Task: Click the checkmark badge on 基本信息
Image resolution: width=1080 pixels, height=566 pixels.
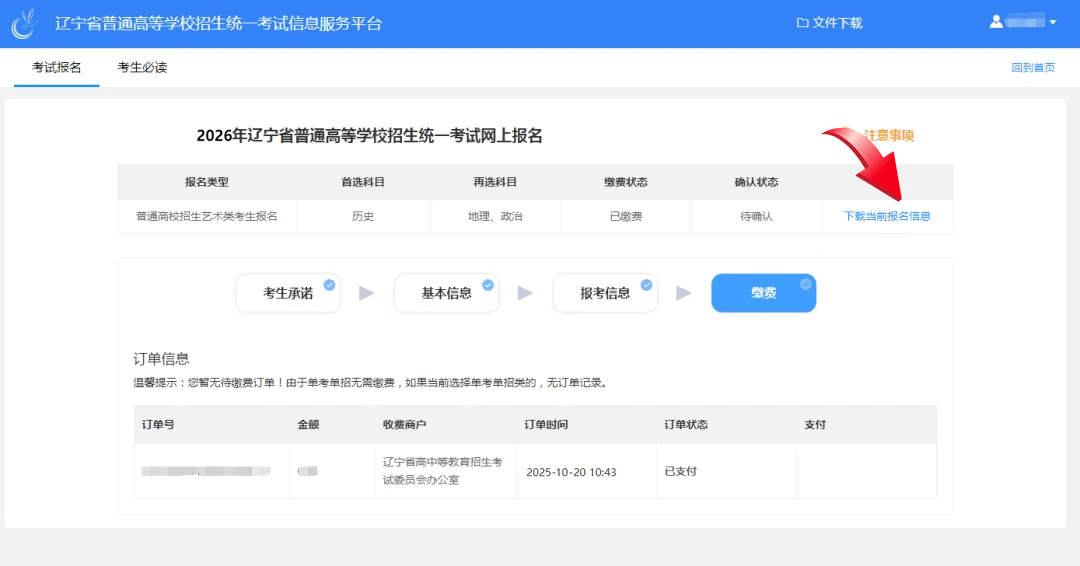Action: (x=488, y=285)
